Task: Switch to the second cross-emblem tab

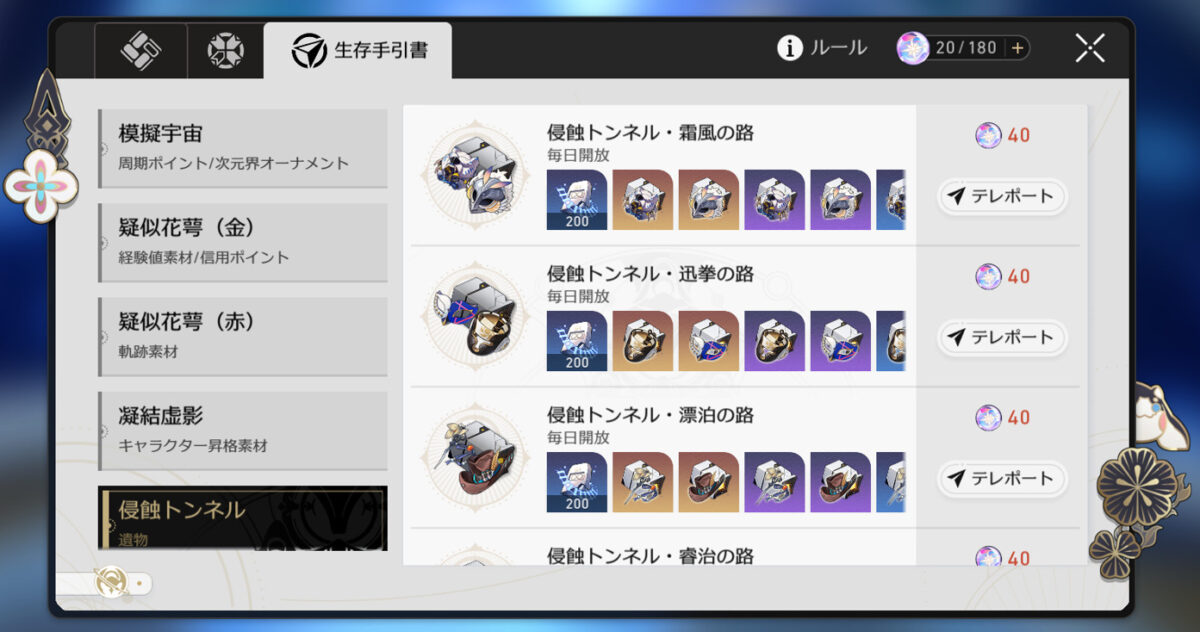Action: 225,51
